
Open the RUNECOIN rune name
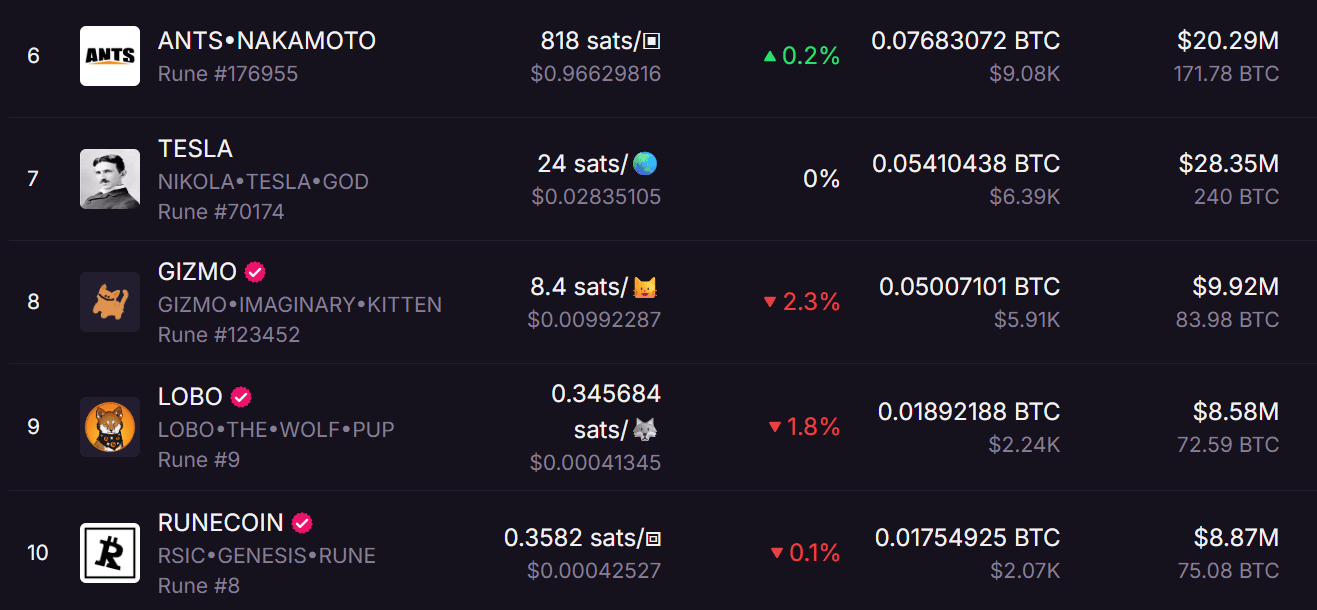221,523
